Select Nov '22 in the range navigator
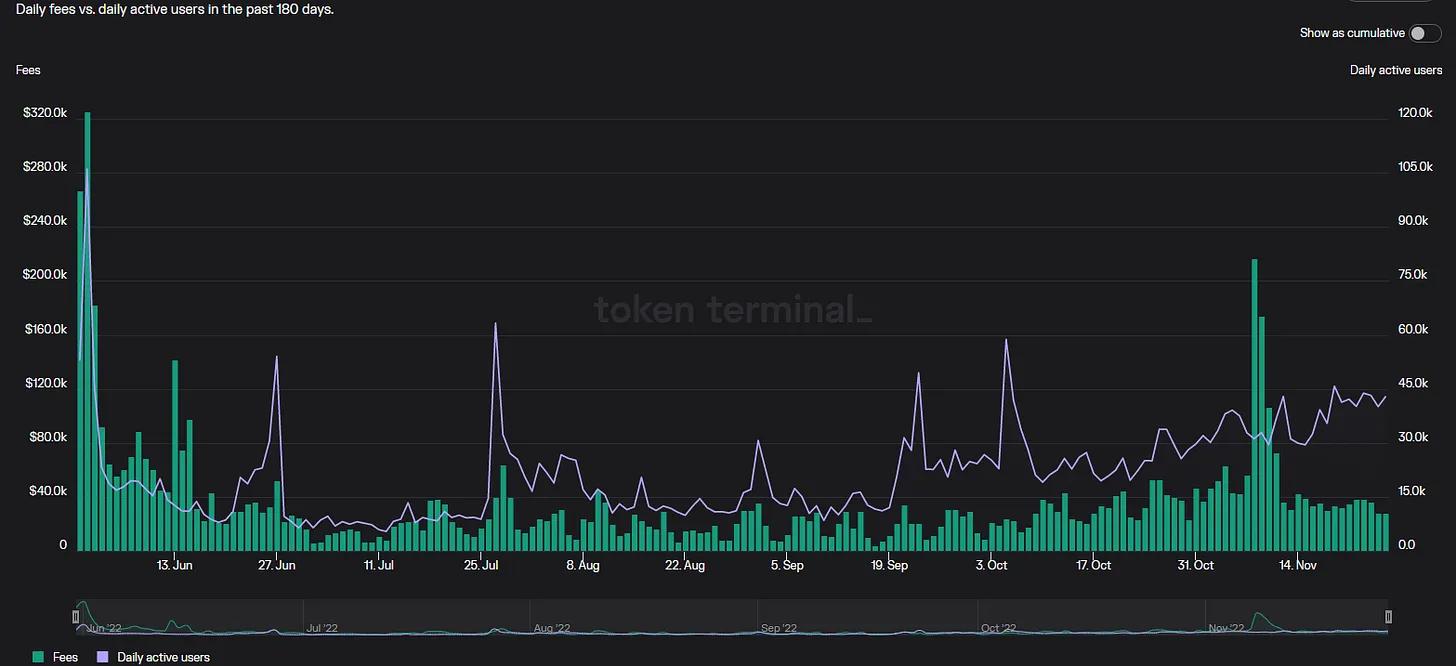The height and width of the screenshot is (666, 1456). tap(1227, 628)
